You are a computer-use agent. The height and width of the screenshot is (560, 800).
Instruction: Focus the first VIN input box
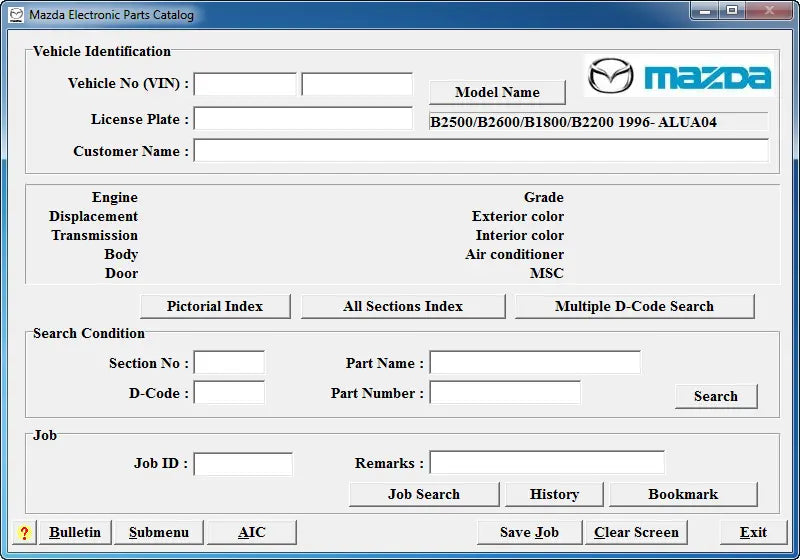point(245,84)
